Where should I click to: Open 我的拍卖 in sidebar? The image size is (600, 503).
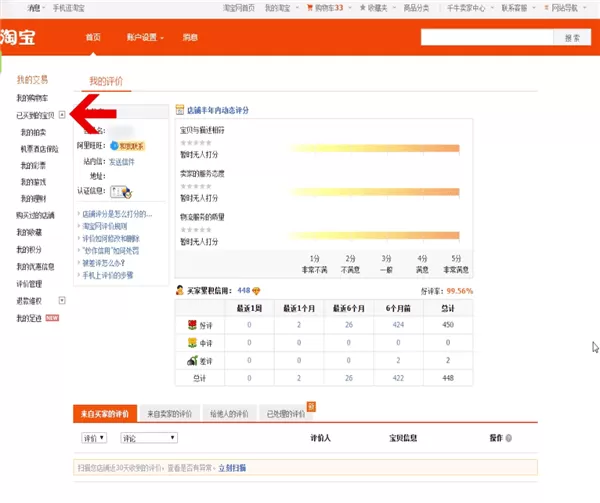click(x=33, y=132)
